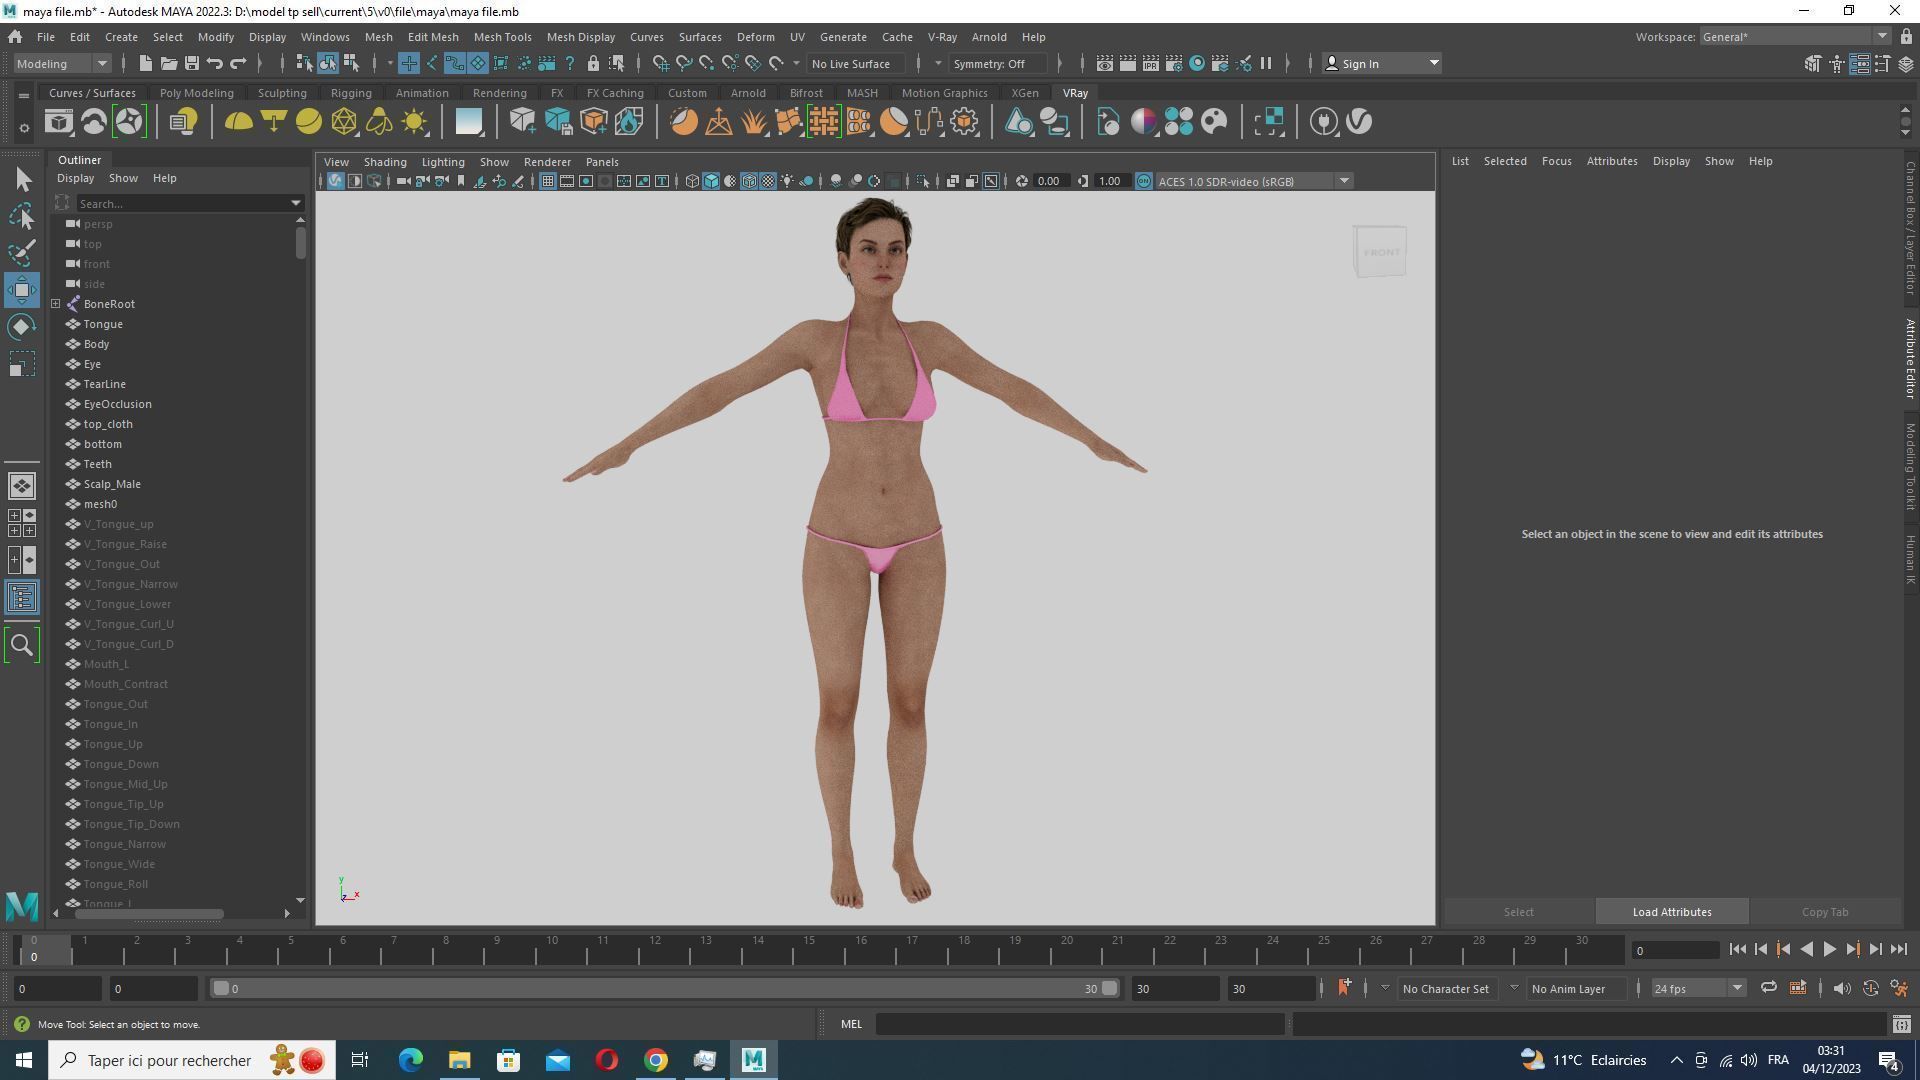Activate the Lasso select tool
The image size is (1920, 1080).
pos(22,216)
